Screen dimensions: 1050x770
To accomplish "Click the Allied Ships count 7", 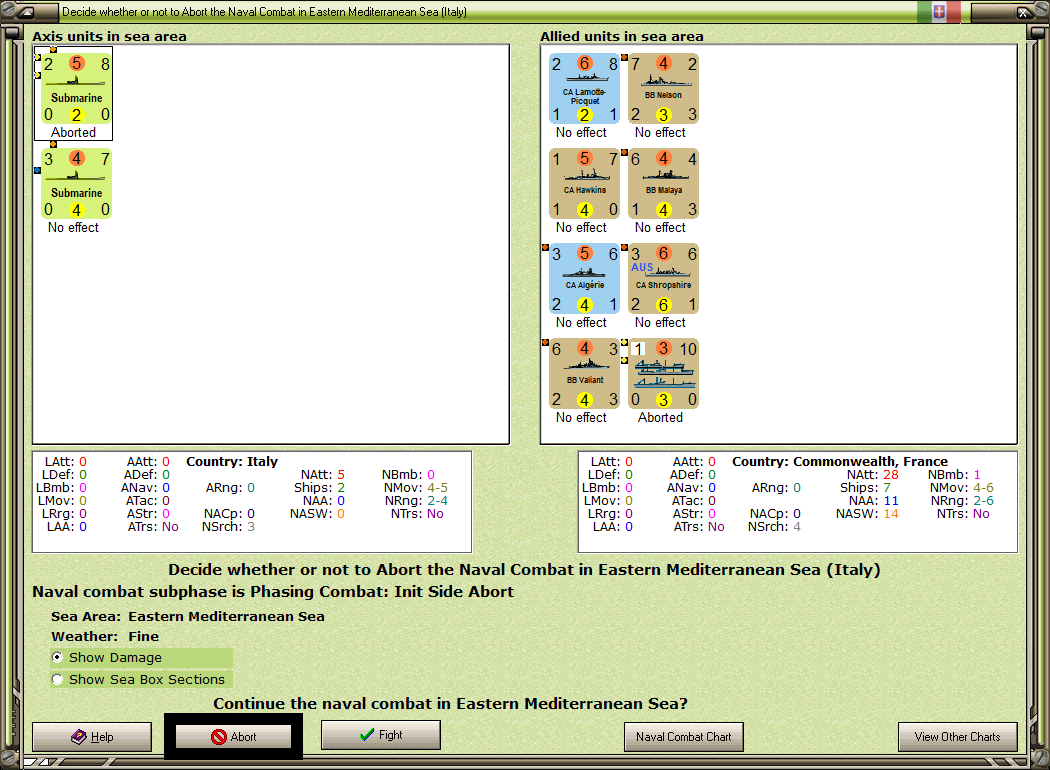I will (x=887, y=488).
